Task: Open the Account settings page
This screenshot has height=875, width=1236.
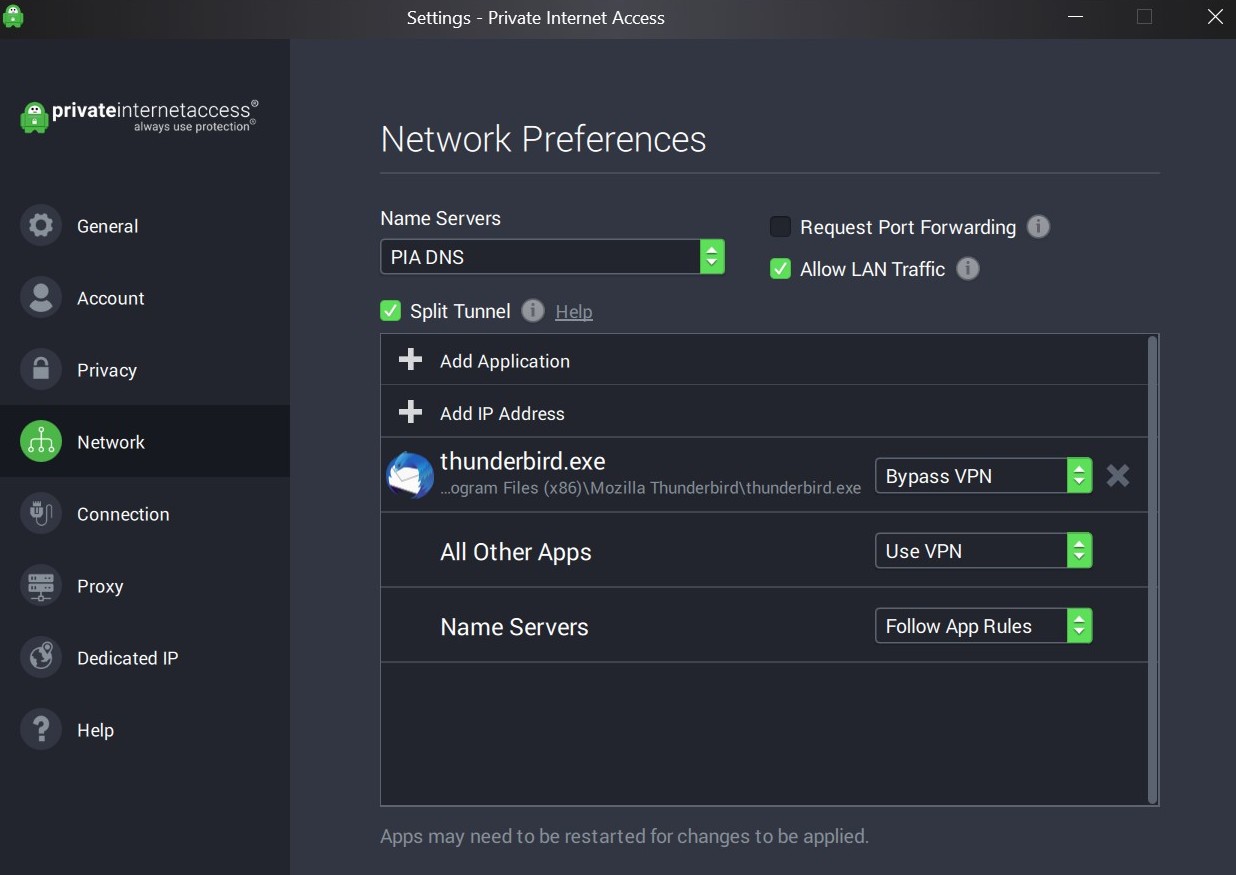Action: (110, 298)
